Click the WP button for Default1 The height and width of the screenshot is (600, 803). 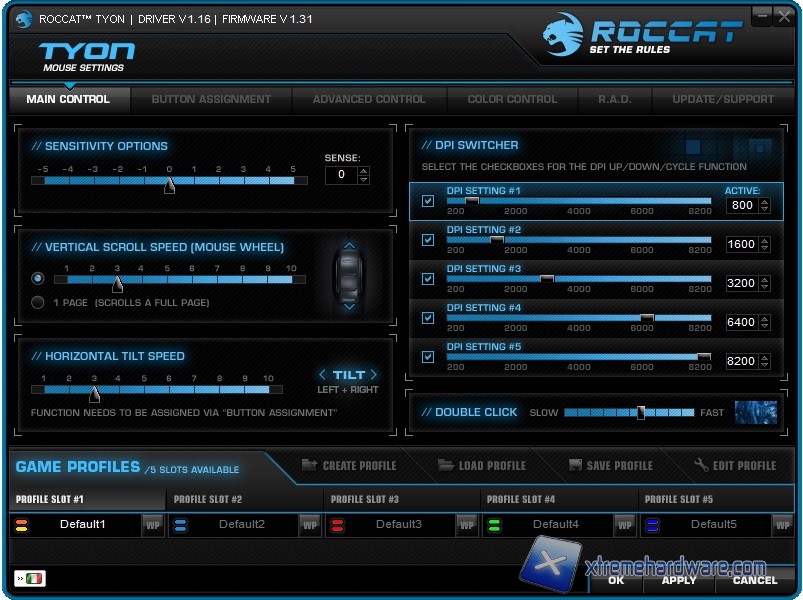(x=153, y=525)
